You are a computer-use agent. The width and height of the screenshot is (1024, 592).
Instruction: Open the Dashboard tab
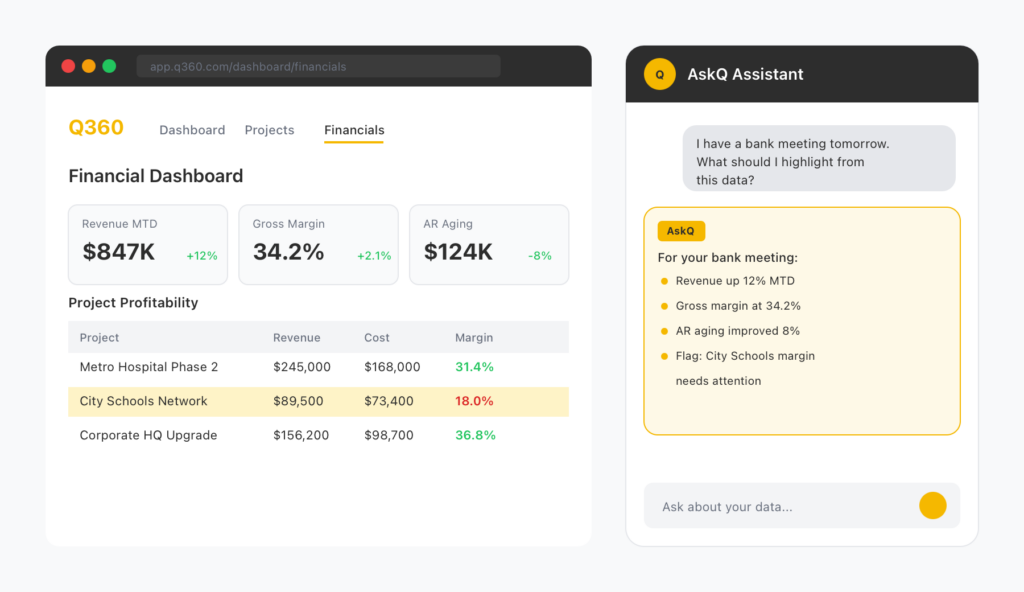click(x=192, y=130)
